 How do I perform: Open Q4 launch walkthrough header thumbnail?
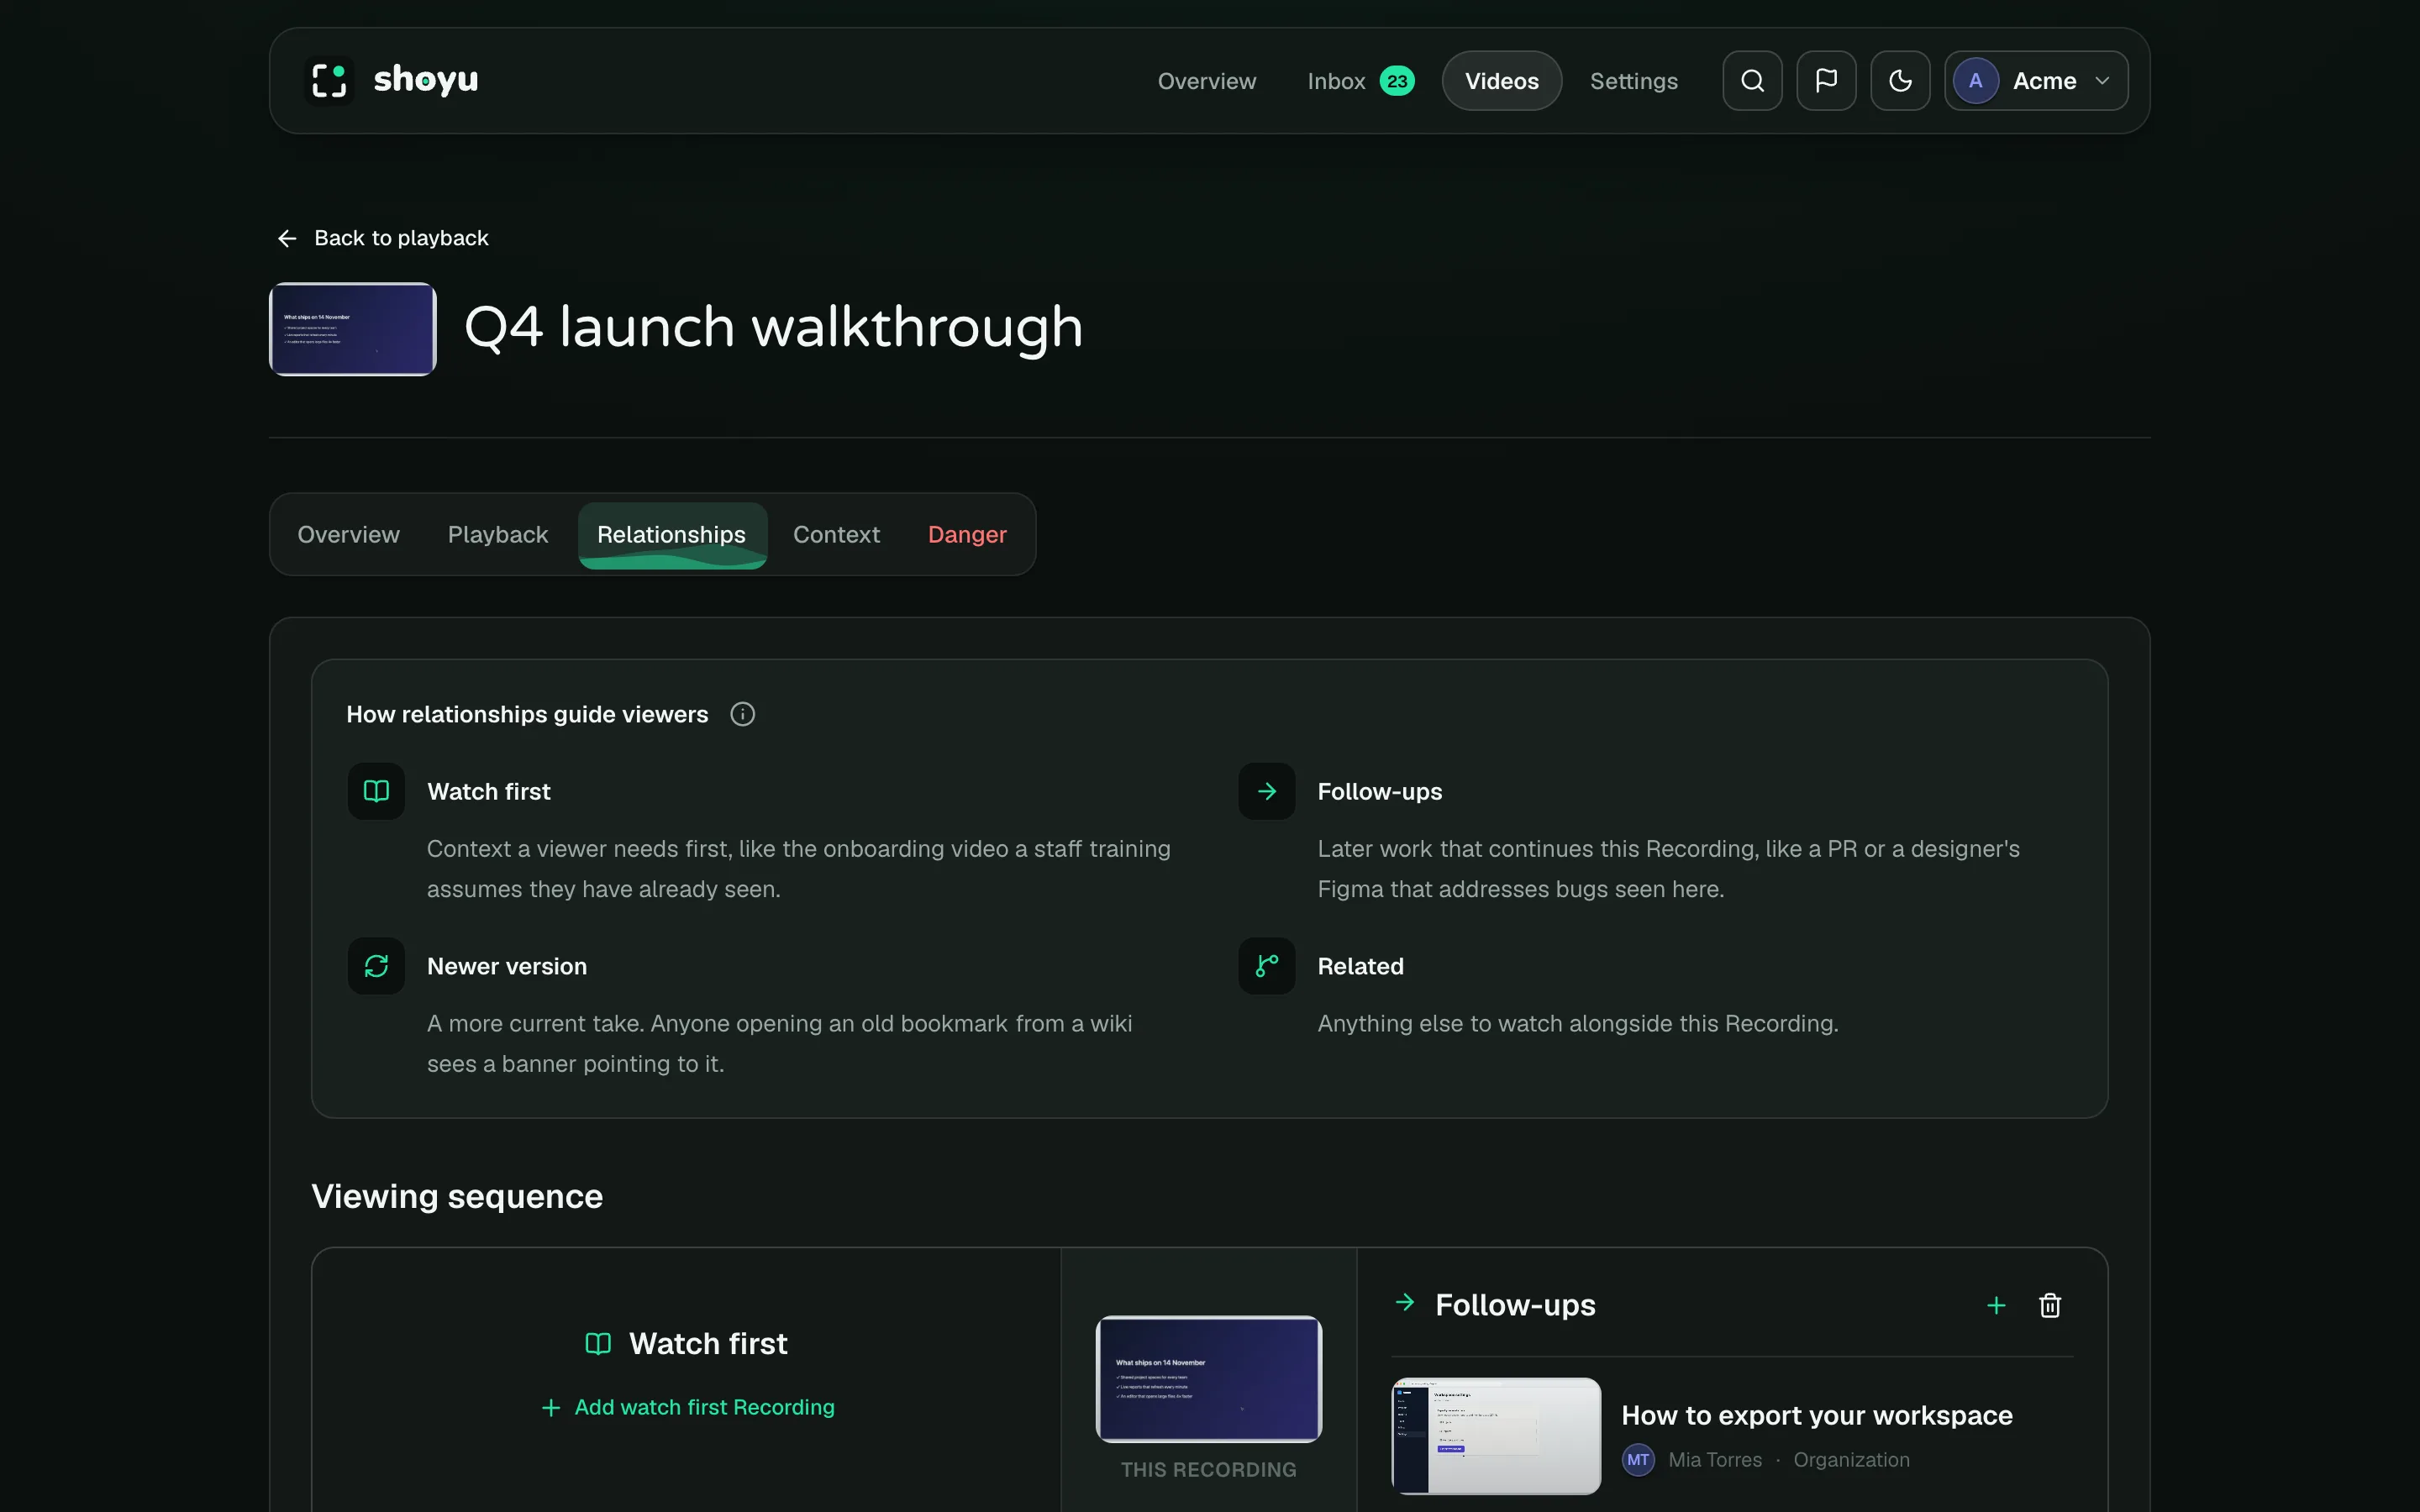pyautogui.click(x=352, y=329)
